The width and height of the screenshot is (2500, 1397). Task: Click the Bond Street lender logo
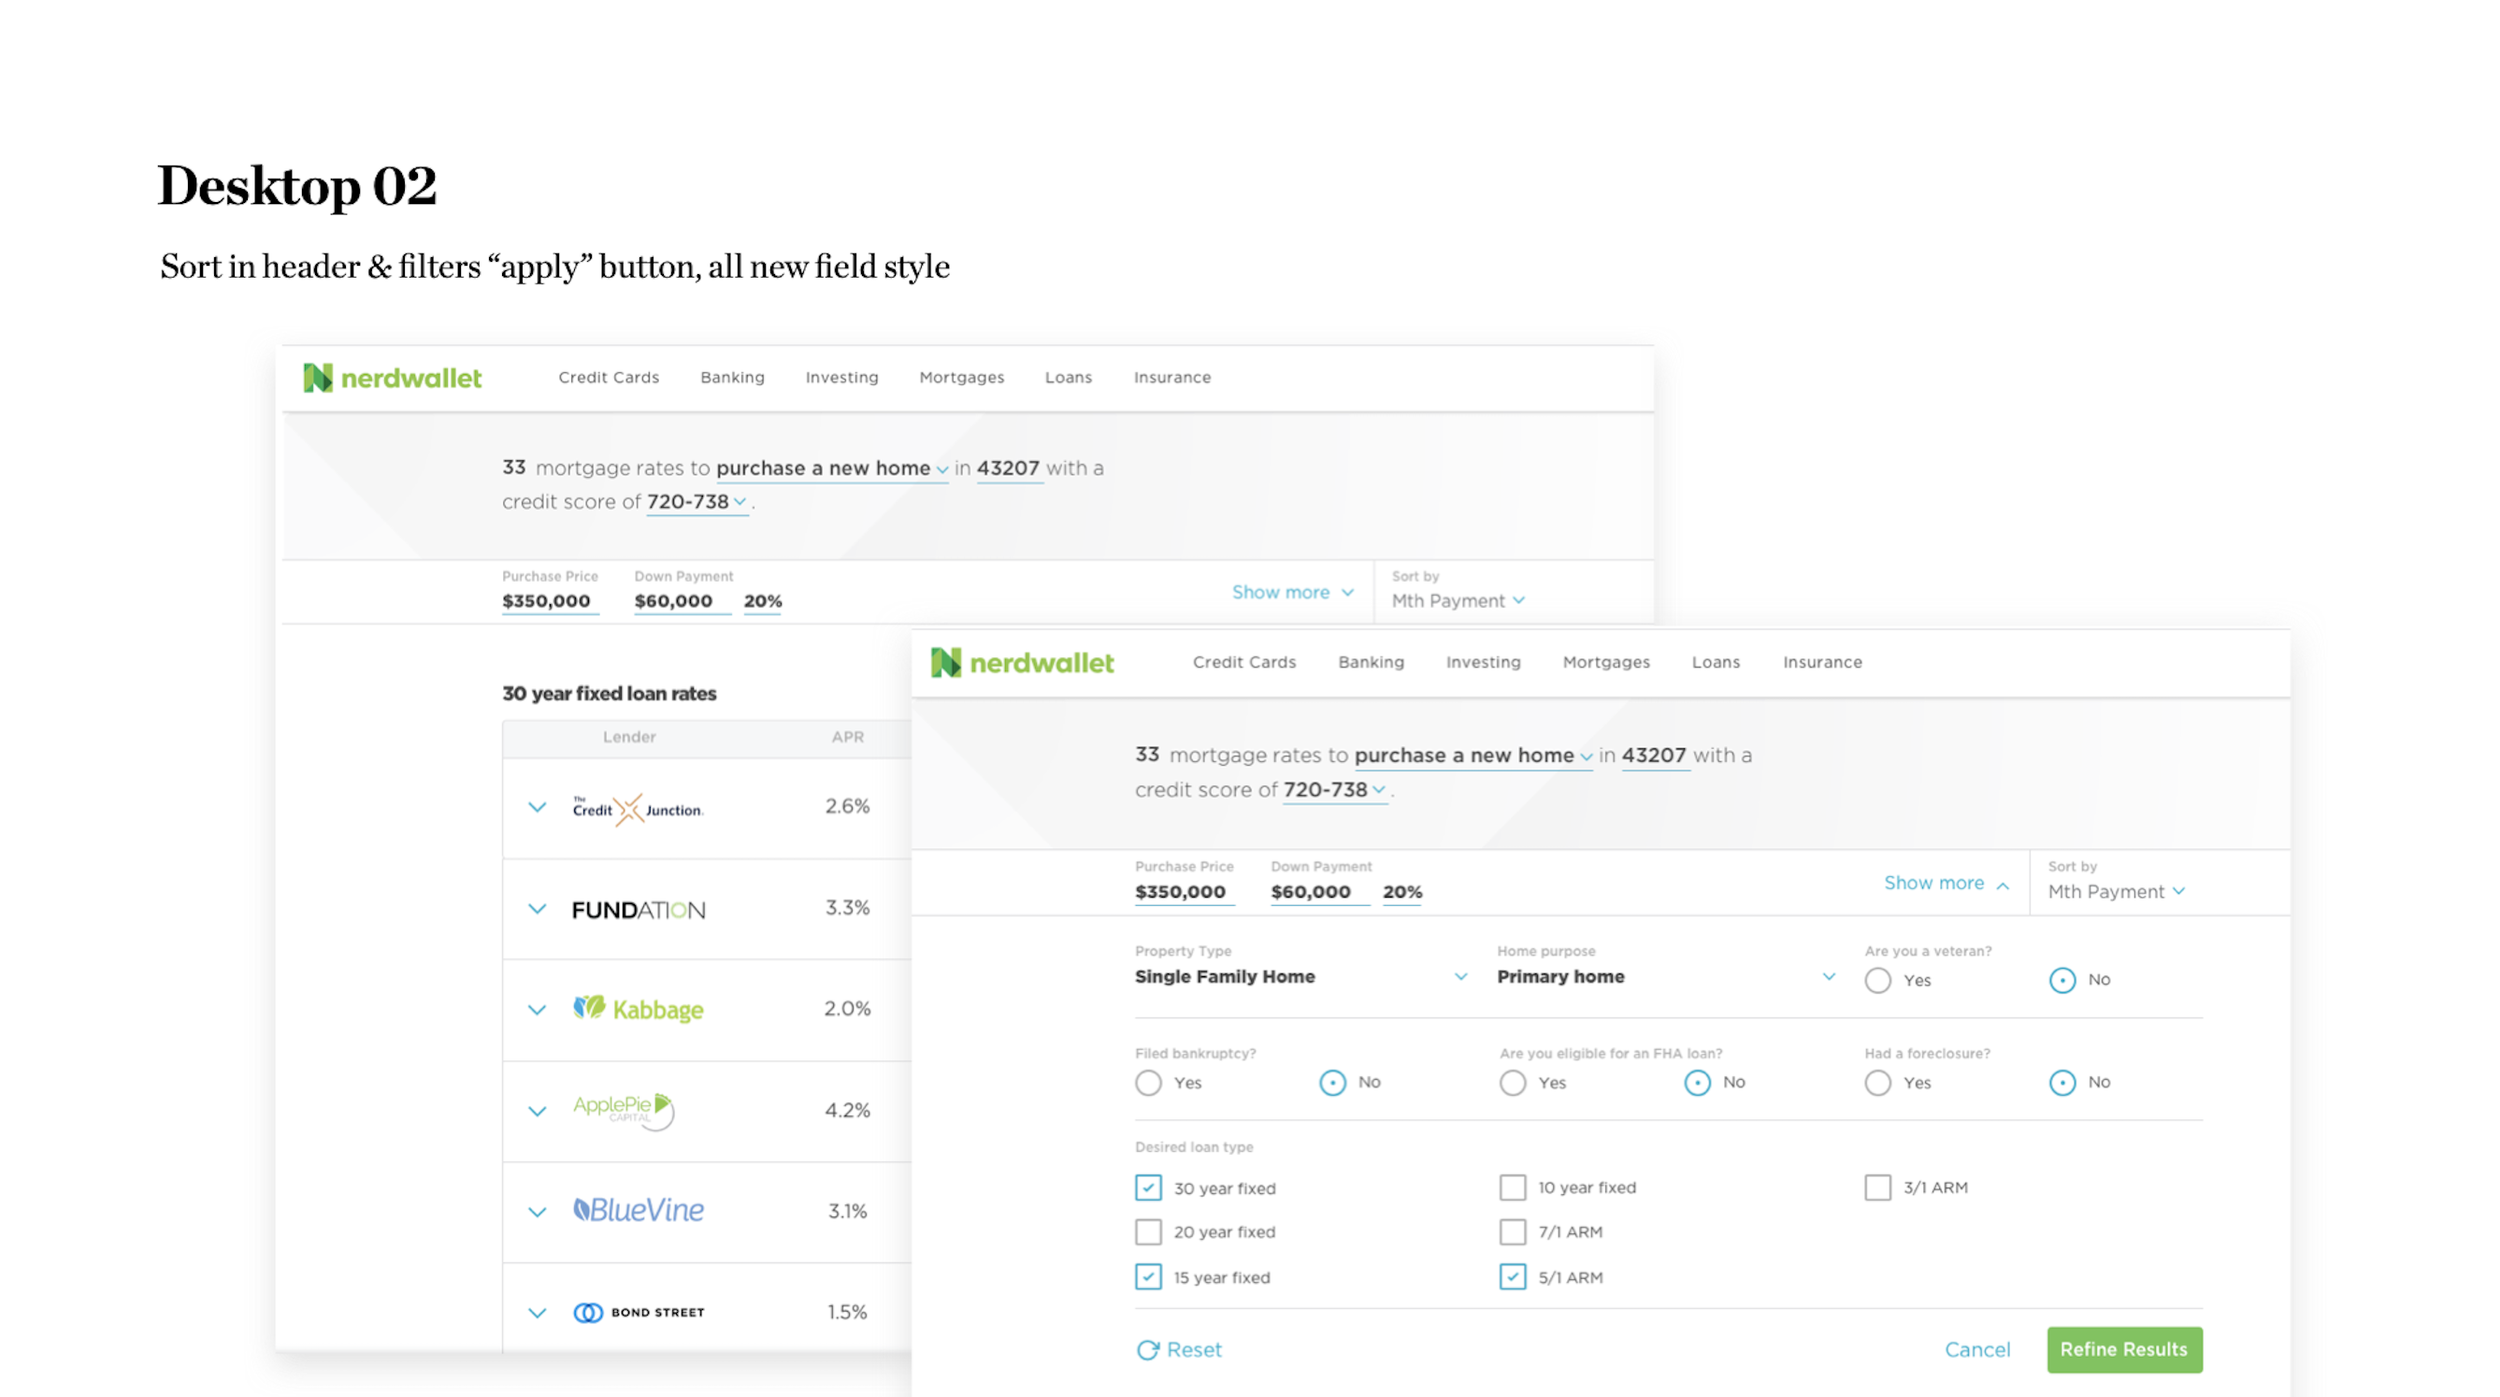click(x=638, y=1312)
